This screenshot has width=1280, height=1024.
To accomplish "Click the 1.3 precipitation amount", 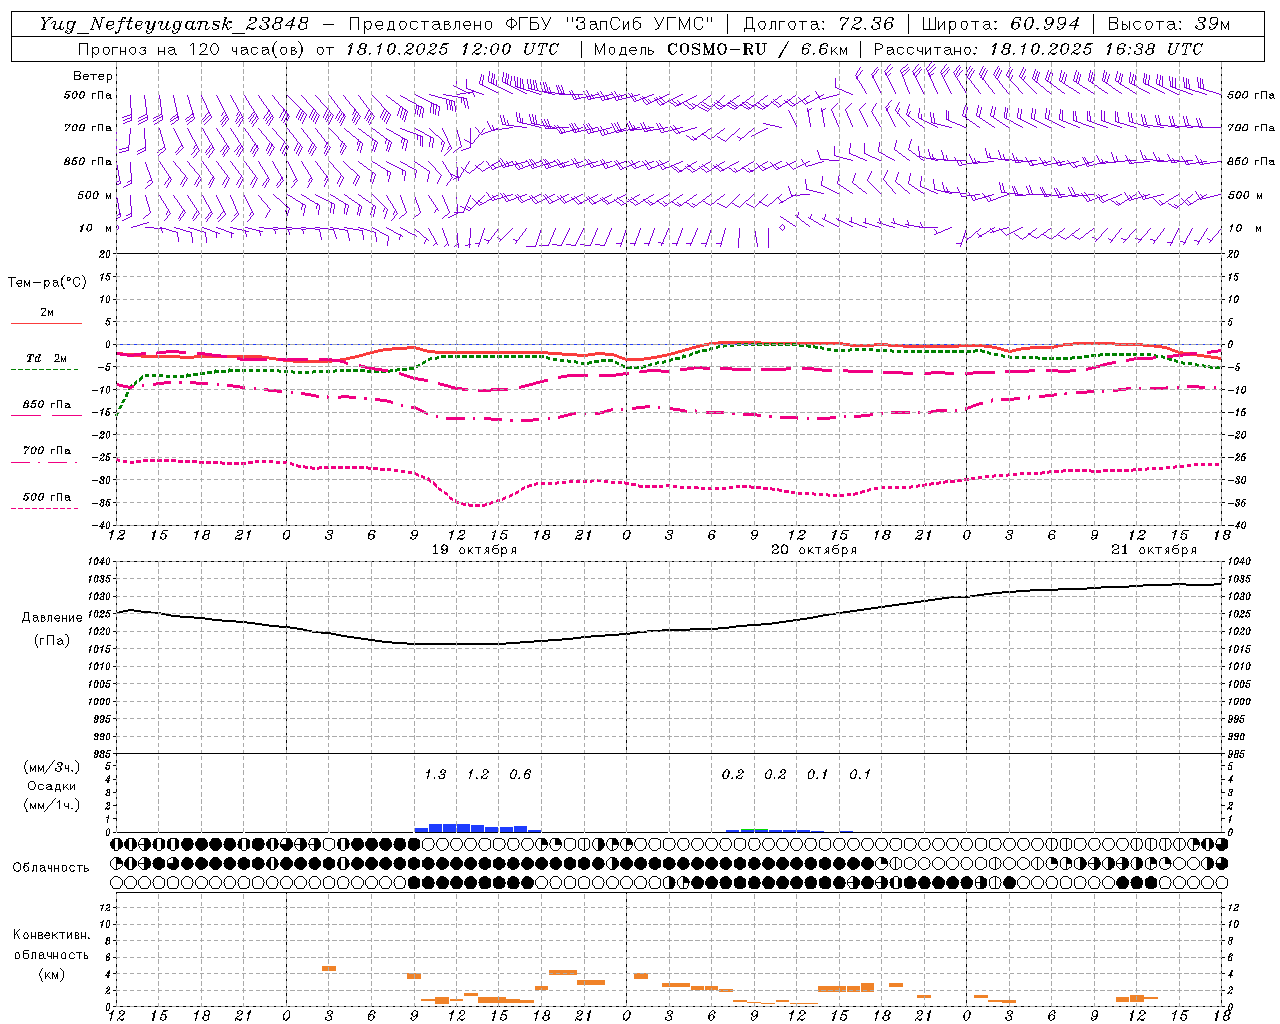I will coord(435,774).
